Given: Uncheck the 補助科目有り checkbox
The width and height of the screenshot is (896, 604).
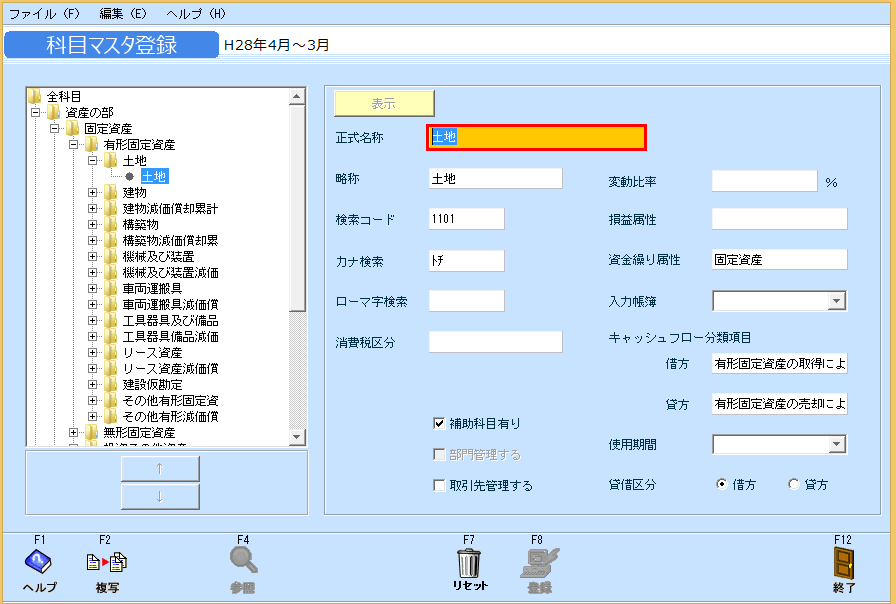Looking at the screenshot, I should 438,422.
